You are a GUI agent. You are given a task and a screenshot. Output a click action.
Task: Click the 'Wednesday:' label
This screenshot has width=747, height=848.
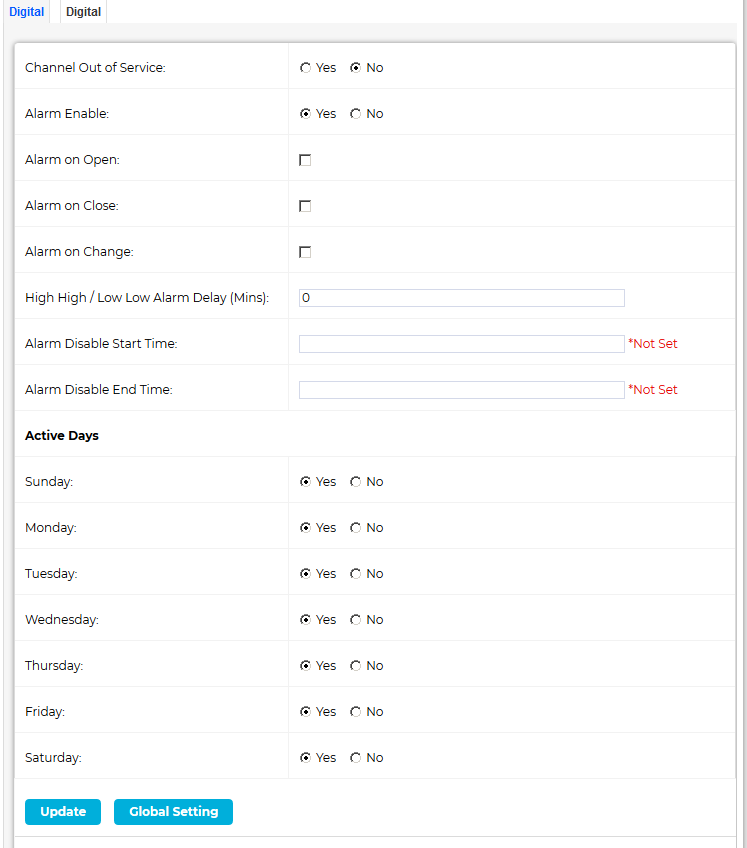tap(62, 619)
